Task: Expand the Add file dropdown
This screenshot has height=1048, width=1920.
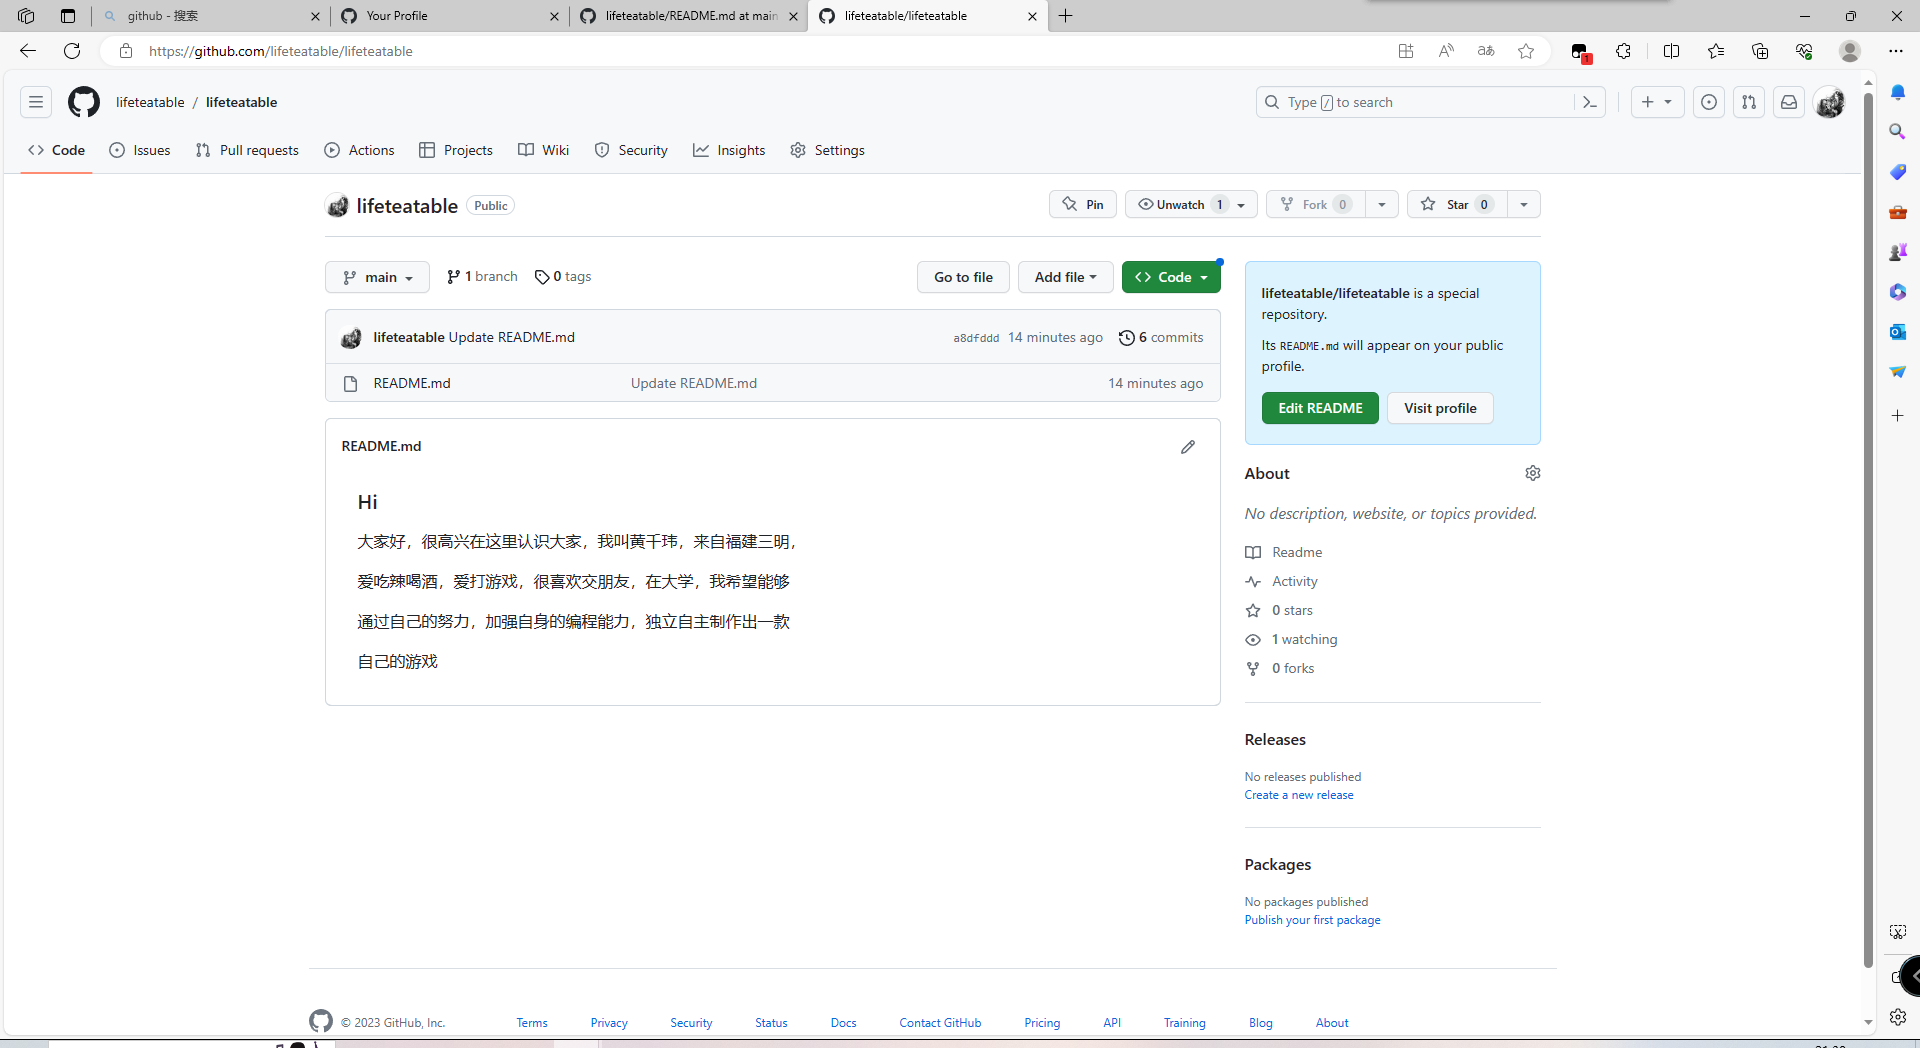Action: pos(1064,277)
